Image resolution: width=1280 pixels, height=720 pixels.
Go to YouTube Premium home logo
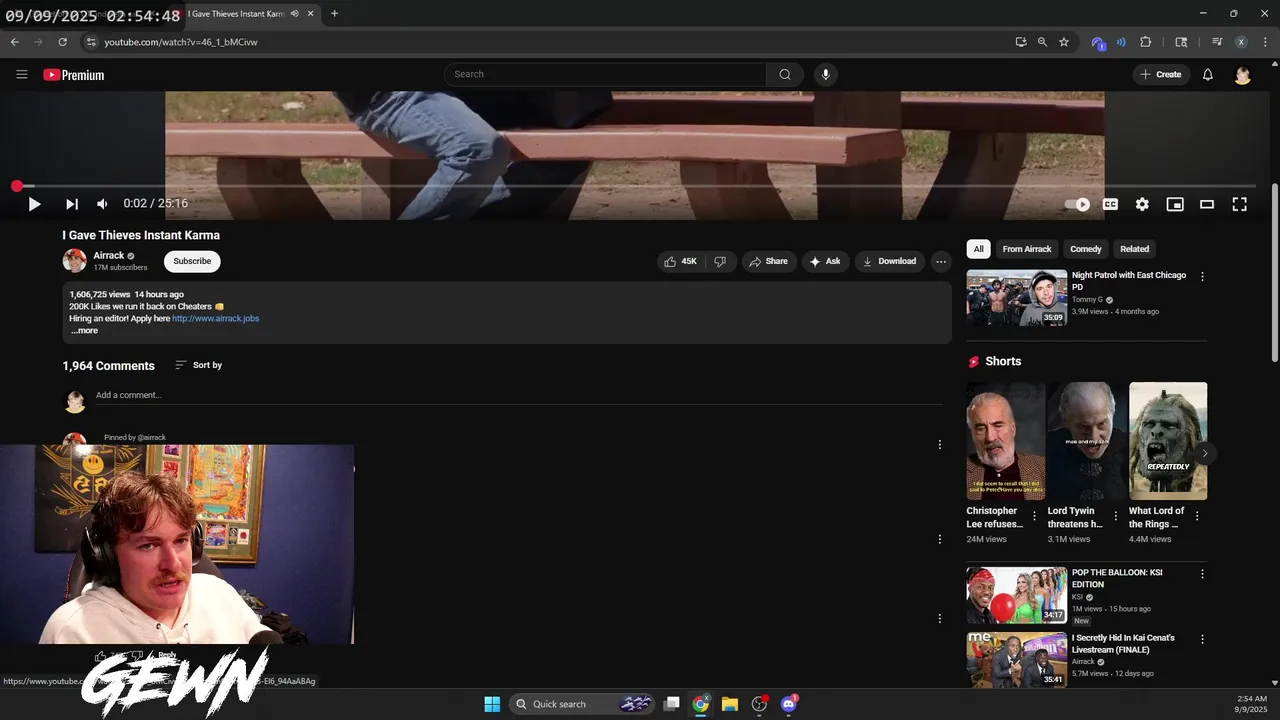74,74
